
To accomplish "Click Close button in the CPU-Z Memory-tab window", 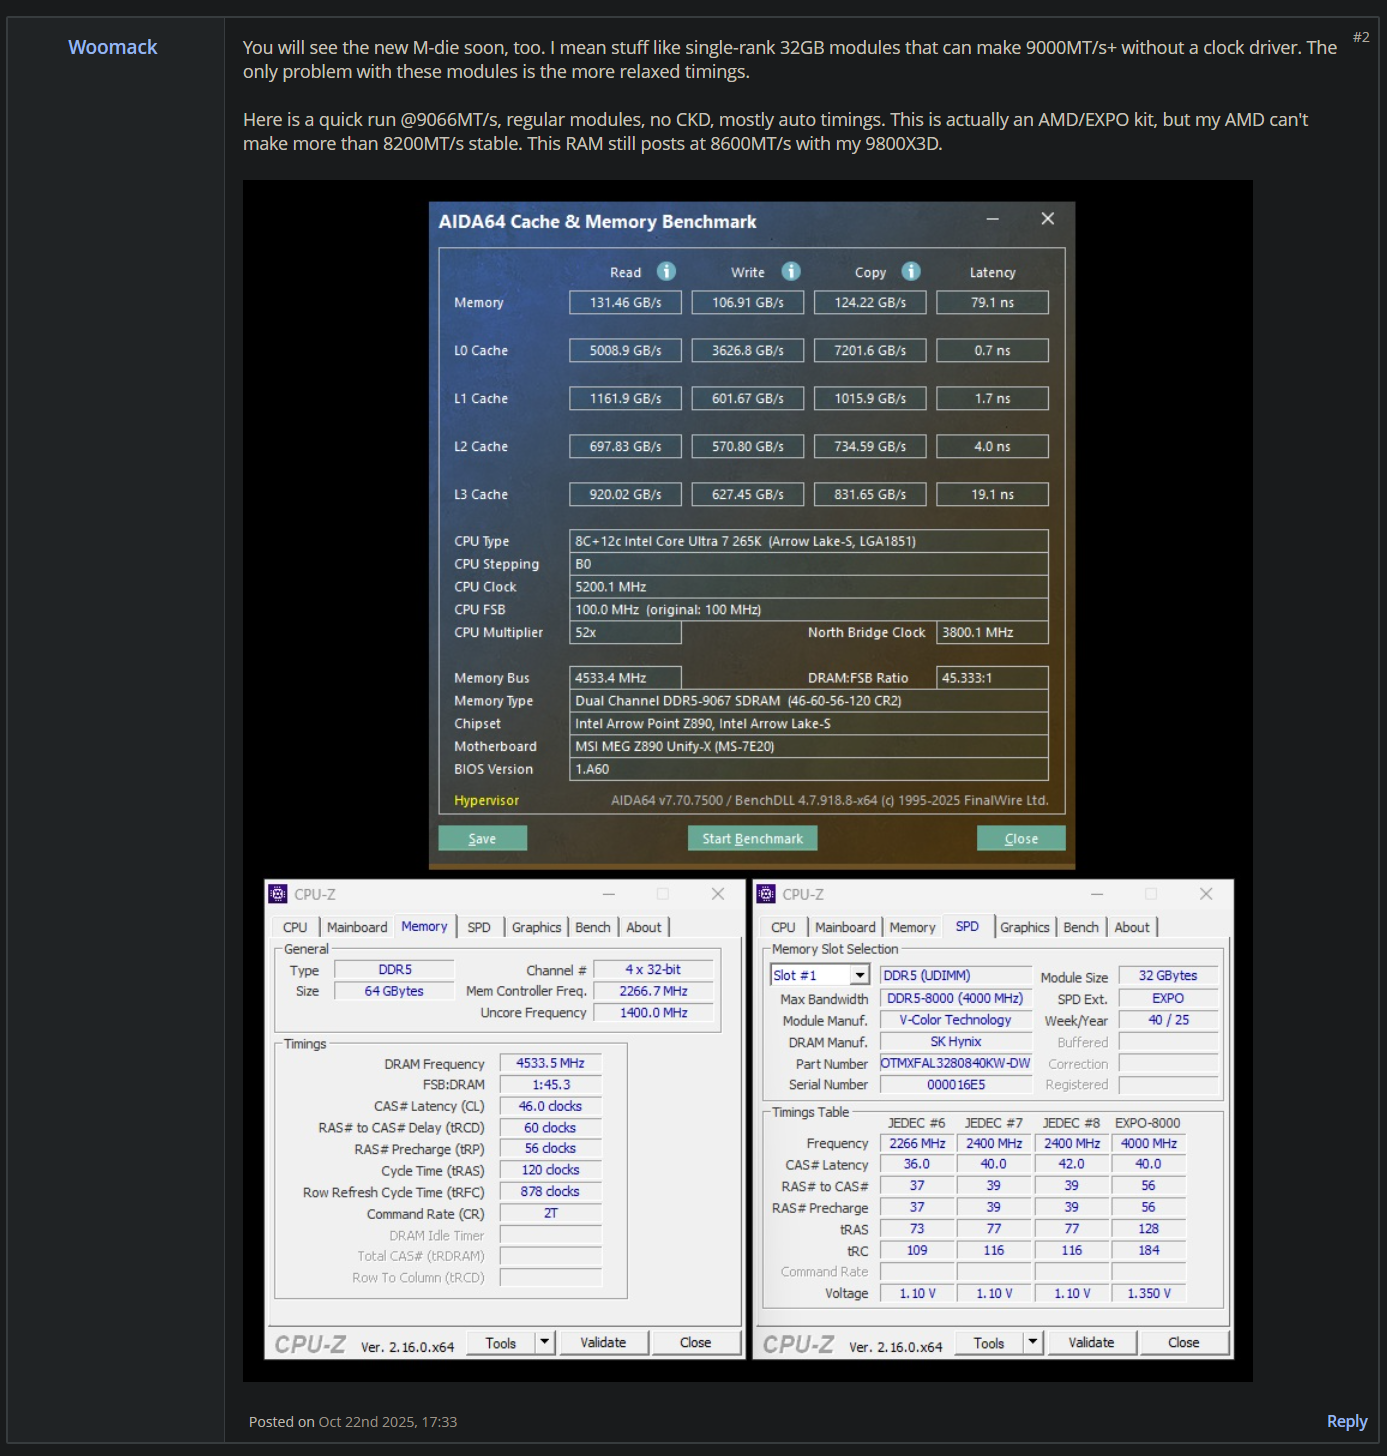I will 696,1342.
